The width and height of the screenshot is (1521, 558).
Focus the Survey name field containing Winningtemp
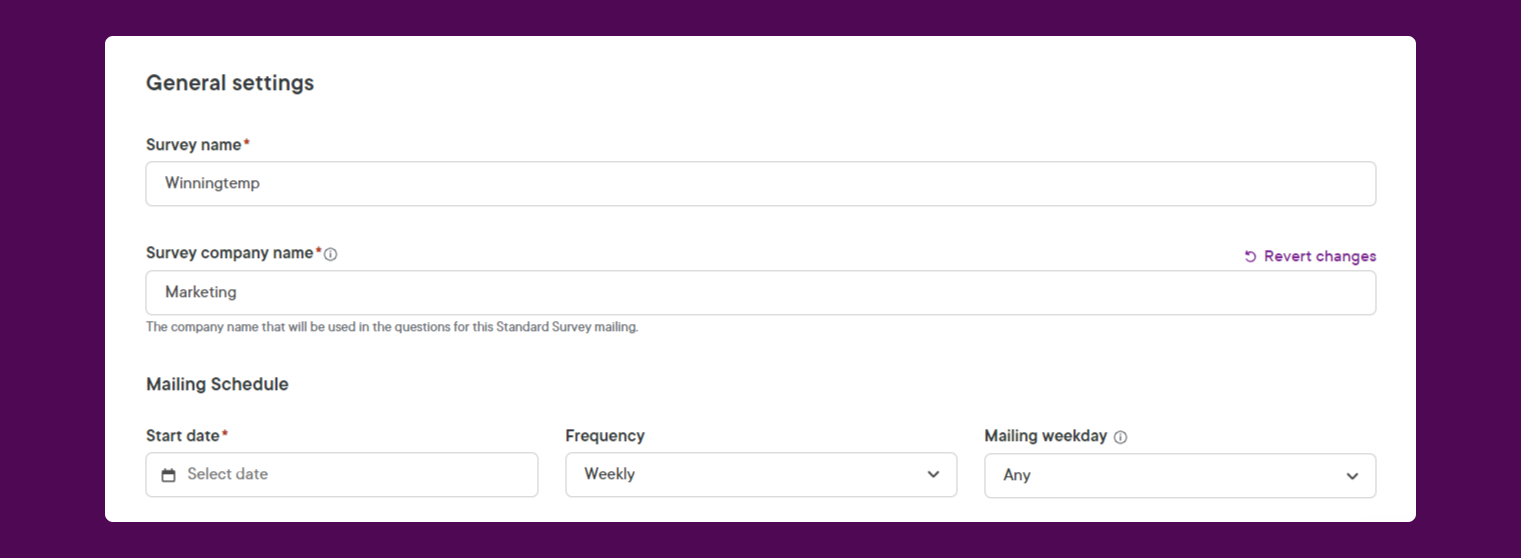coord(761,184)
